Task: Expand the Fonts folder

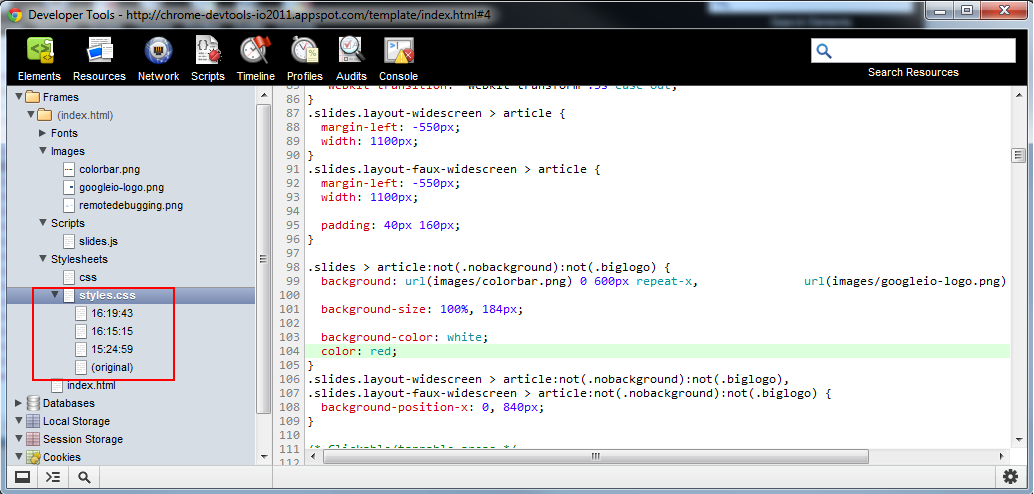Action: point(43,133)
